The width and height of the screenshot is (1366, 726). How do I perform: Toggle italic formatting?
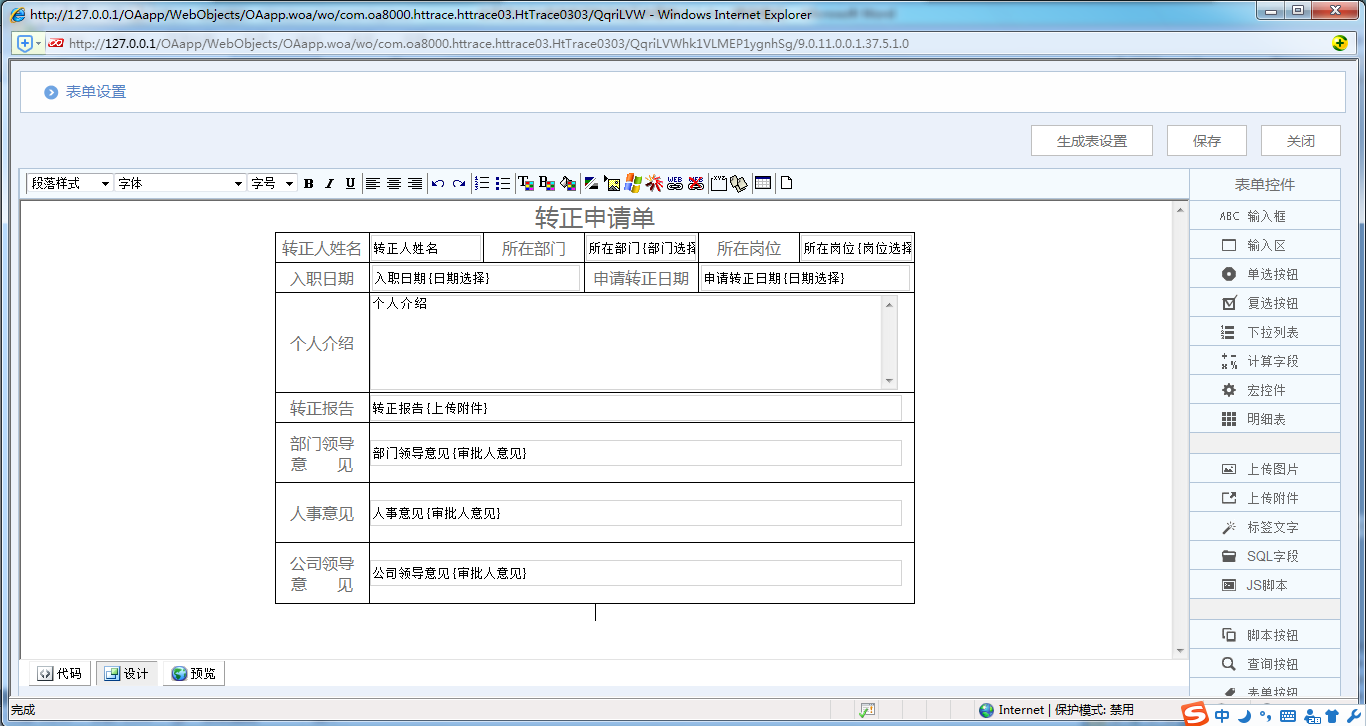tap(329, 184)
